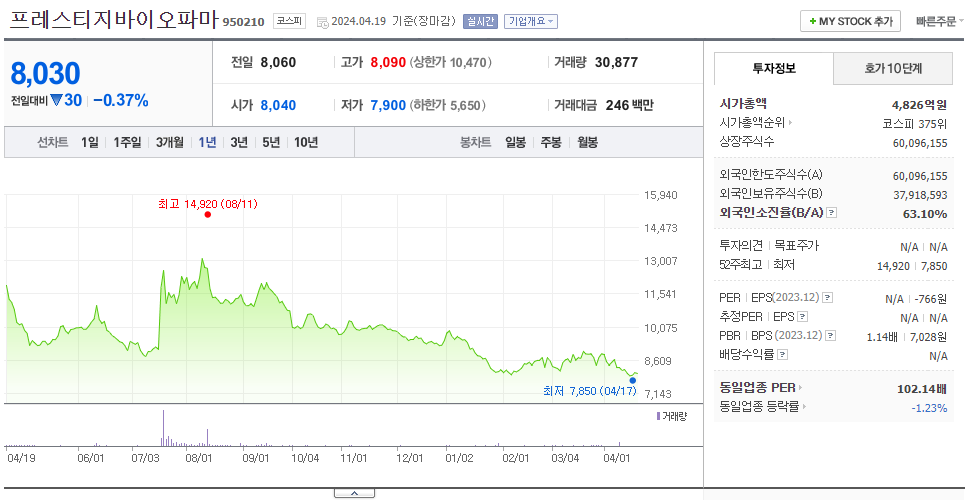Select the 일봉 candle chart
The height and width of the screenshot is (500, 968).
click(515, 143)
